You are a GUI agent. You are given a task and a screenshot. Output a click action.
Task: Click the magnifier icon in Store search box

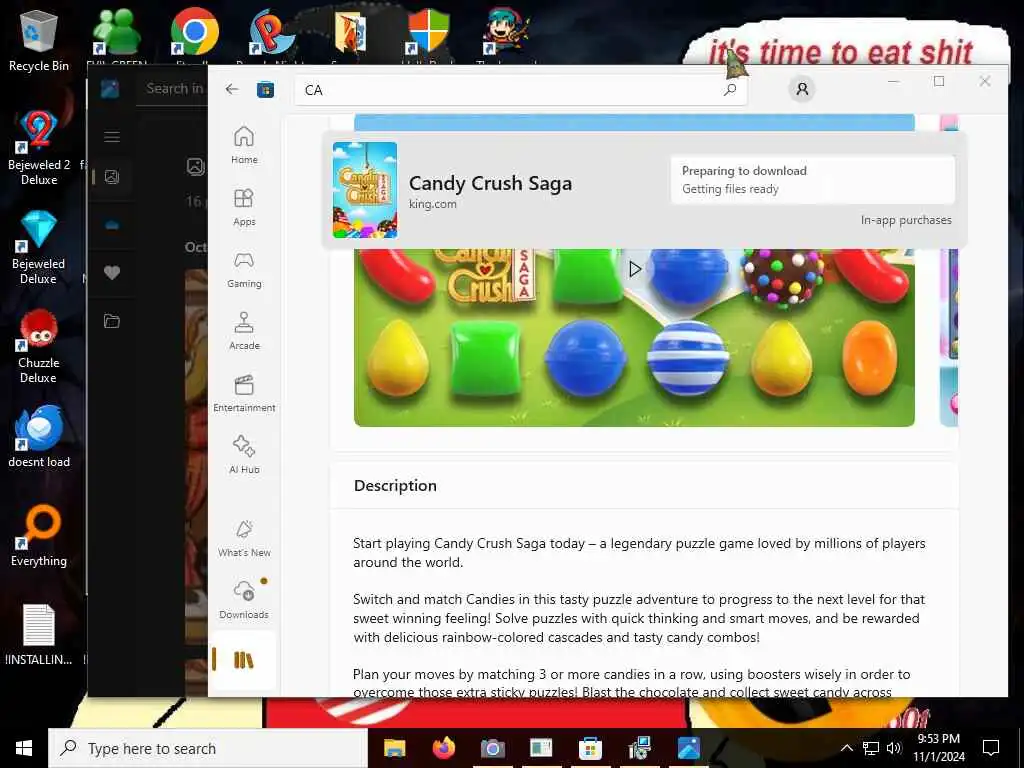point(730,89)
